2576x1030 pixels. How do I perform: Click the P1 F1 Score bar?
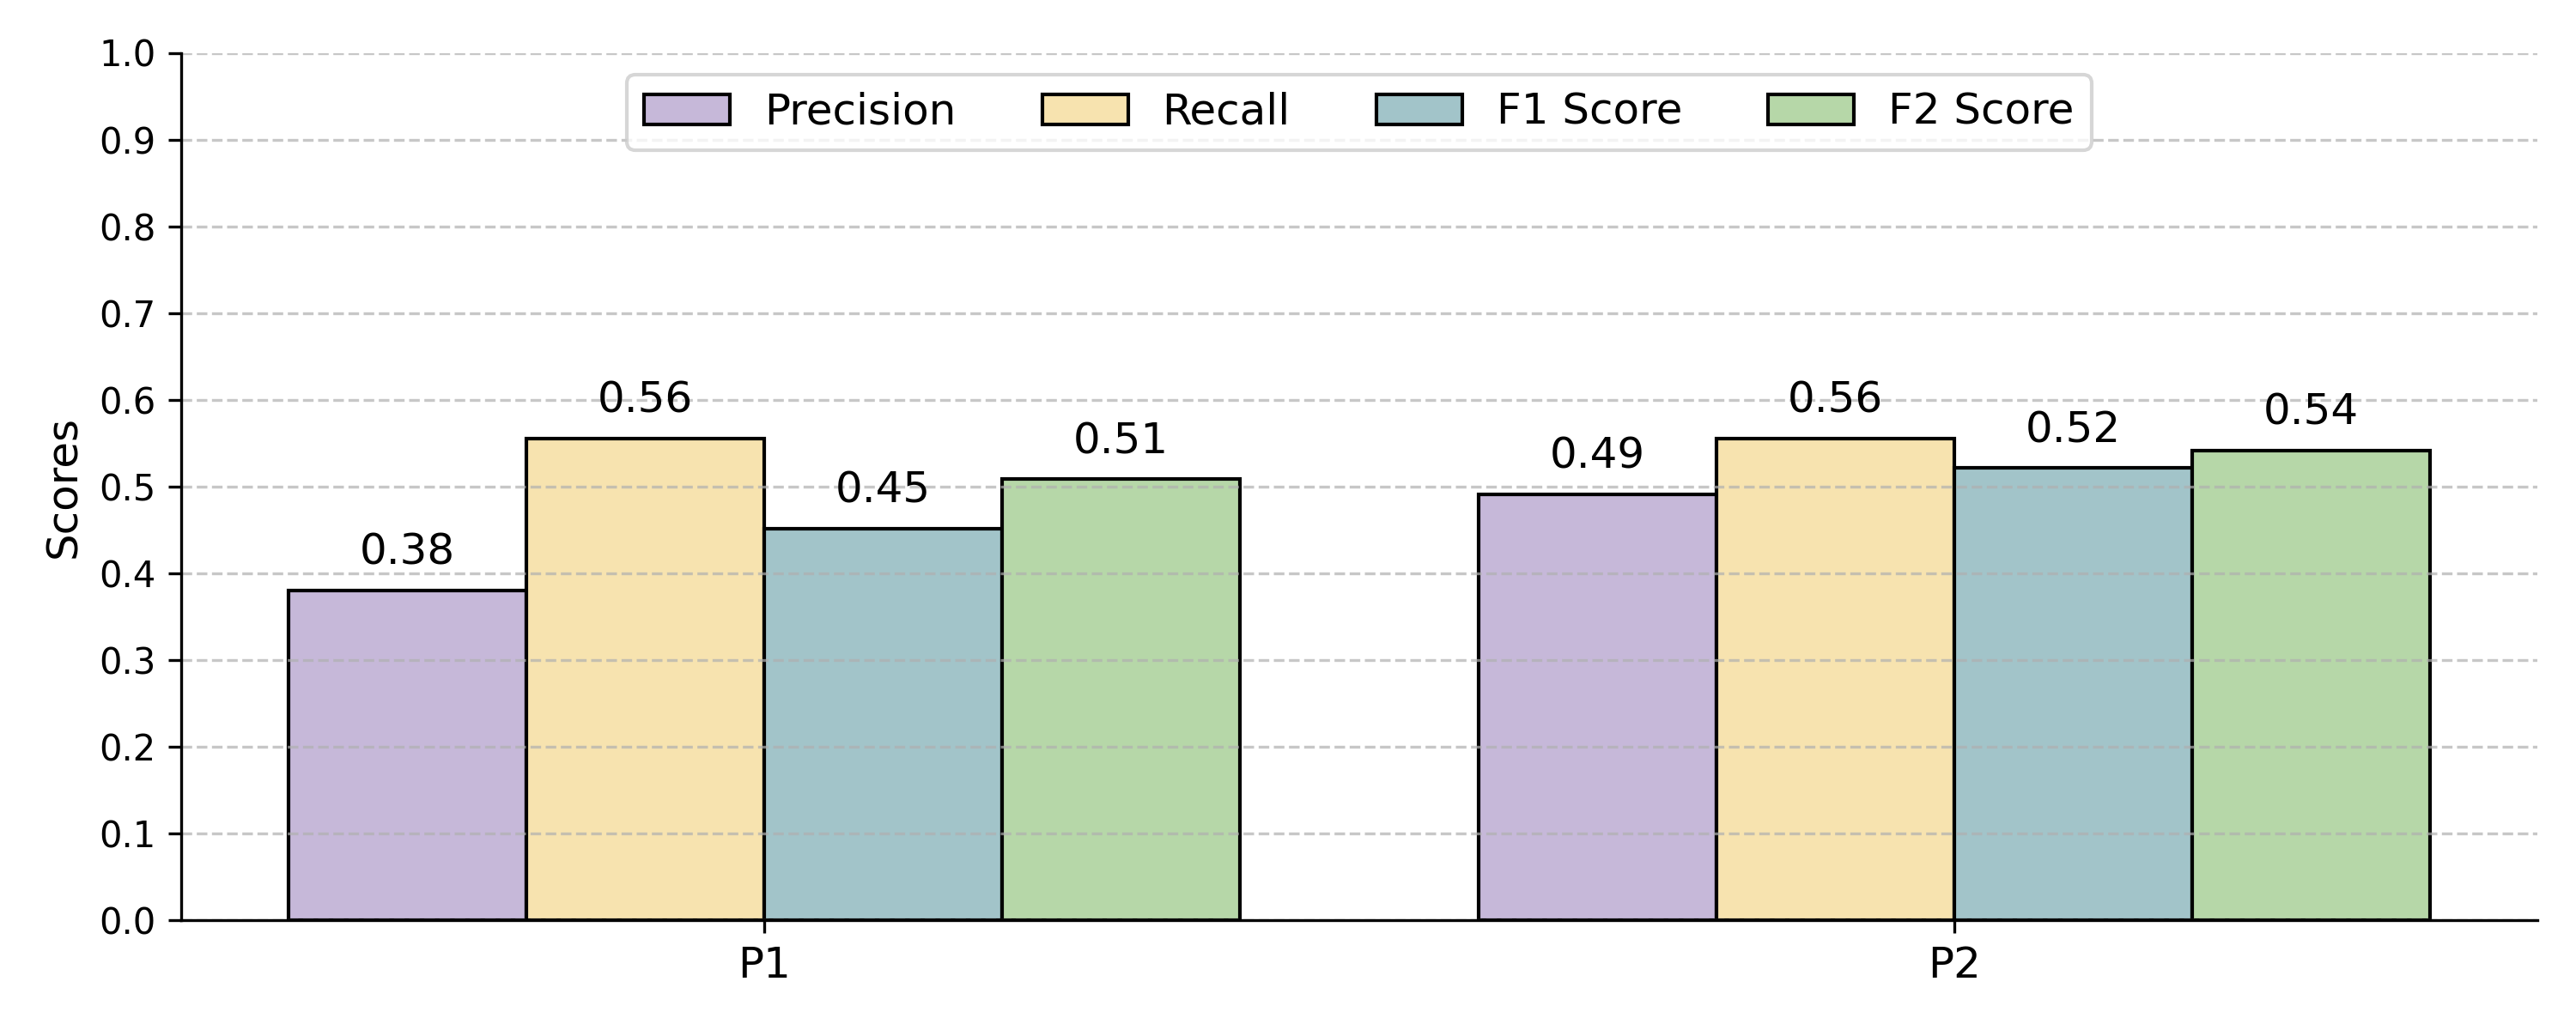point(883,725)
